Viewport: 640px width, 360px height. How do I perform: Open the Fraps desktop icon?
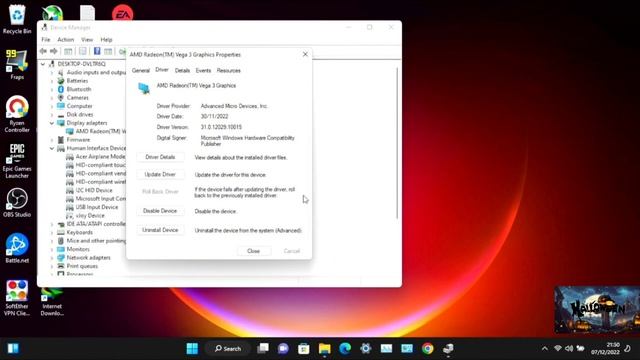(17, 64)
